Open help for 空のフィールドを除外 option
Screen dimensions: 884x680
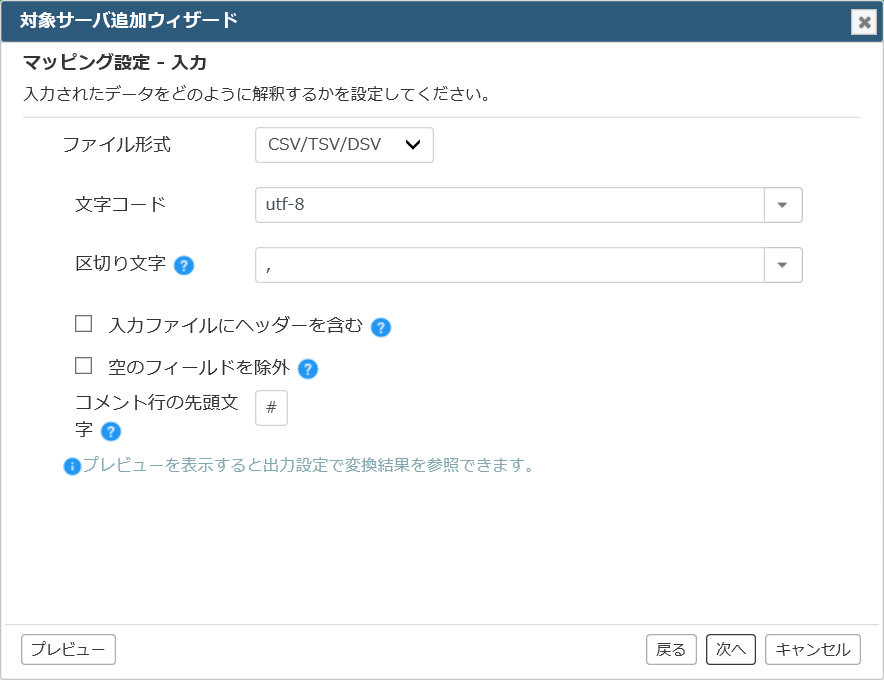pos(308,369)
